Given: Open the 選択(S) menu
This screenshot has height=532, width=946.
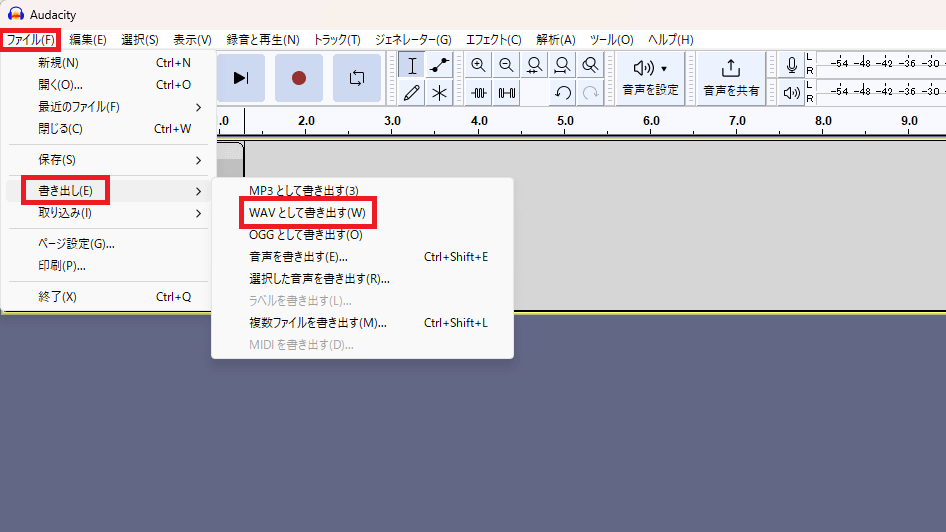Looking at the screenshot, I should (x=139, y=40).
